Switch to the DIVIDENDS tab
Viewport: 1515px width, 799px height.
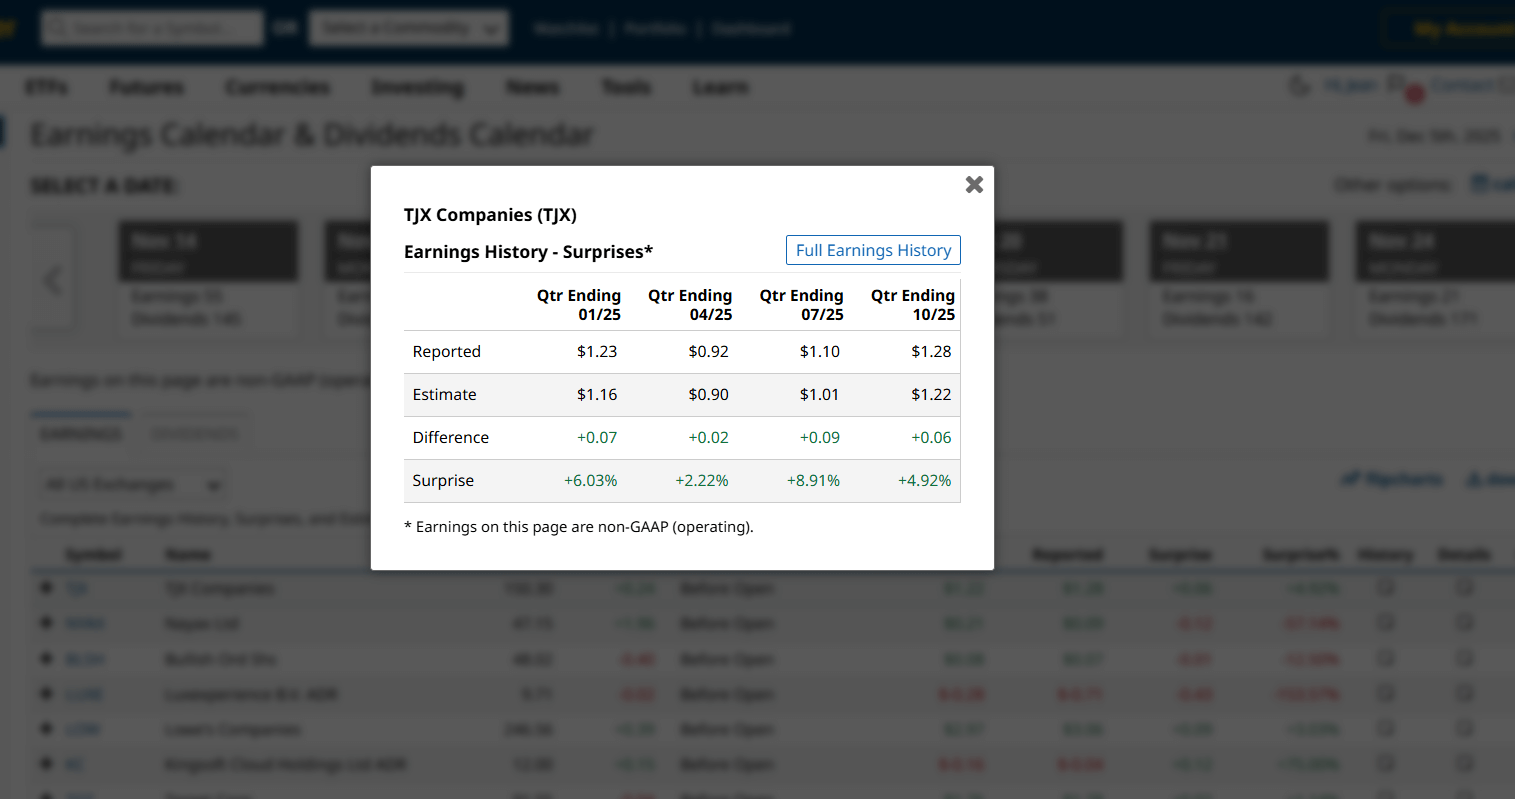193,432
